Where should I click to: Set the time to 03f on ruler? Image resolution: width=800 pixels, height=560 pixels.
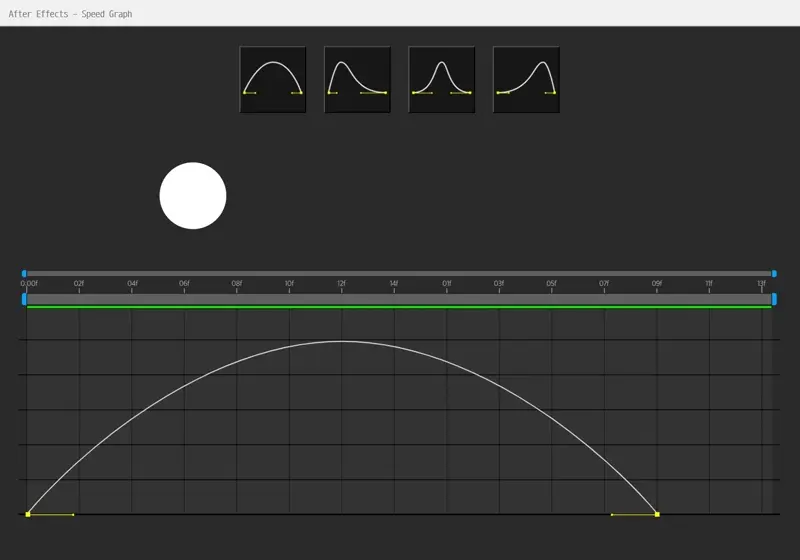499,284
